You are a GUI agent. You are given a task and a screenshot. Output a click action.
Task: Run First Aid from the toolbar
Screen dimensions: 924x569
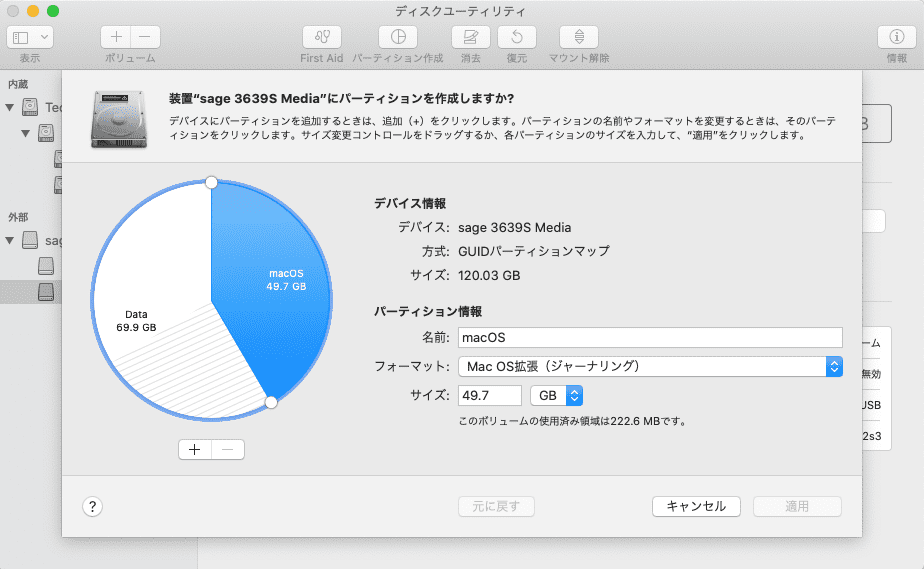(322, 37)
